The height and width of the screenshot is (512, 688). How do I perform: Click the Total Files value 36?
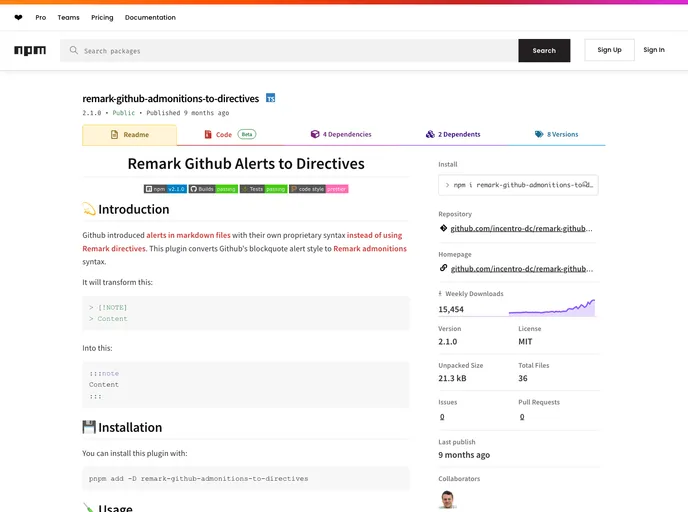click(523, 378)
